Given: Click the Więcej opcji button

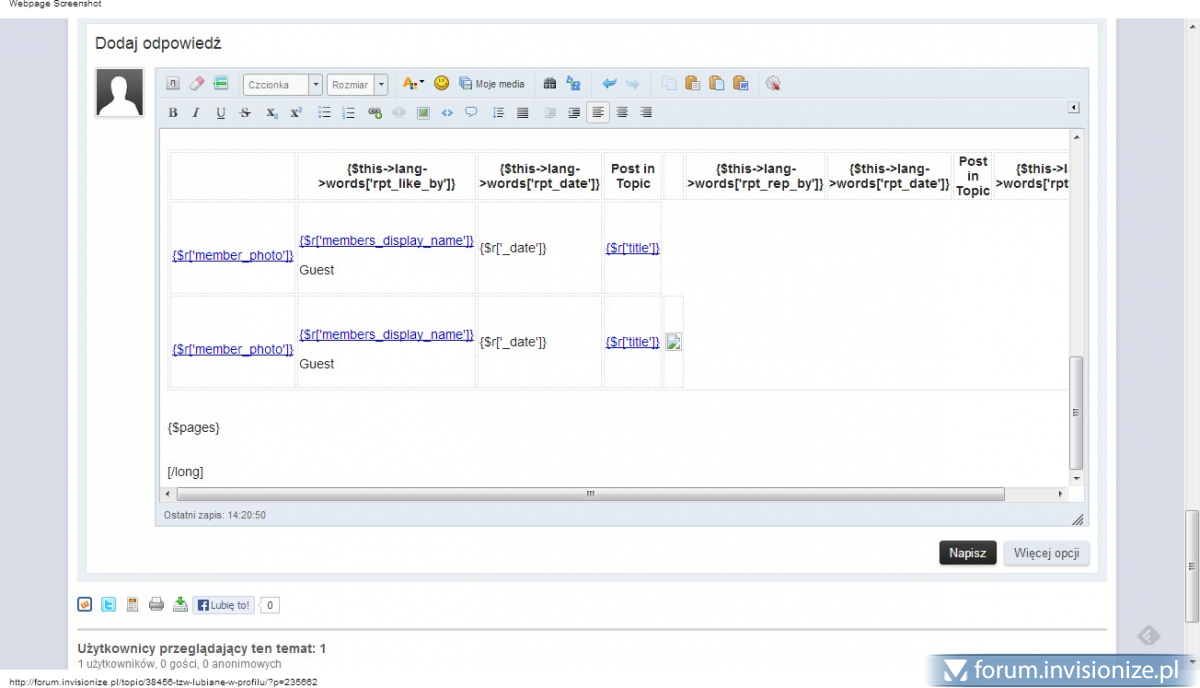Looking at the screenshot, I should (x=1046, y=553).
